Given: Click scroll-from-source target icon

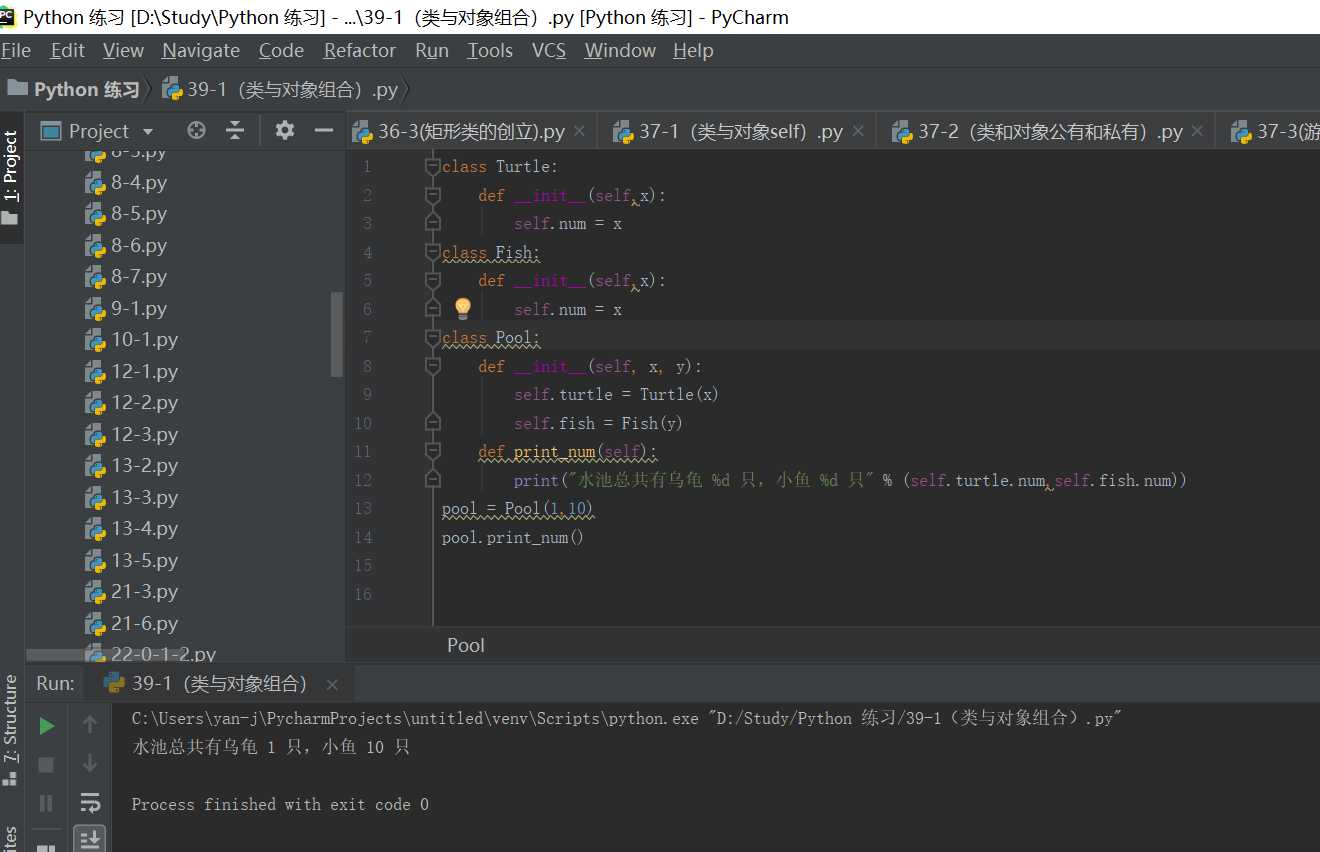Looking at the screenshot, I should point(196,130).
